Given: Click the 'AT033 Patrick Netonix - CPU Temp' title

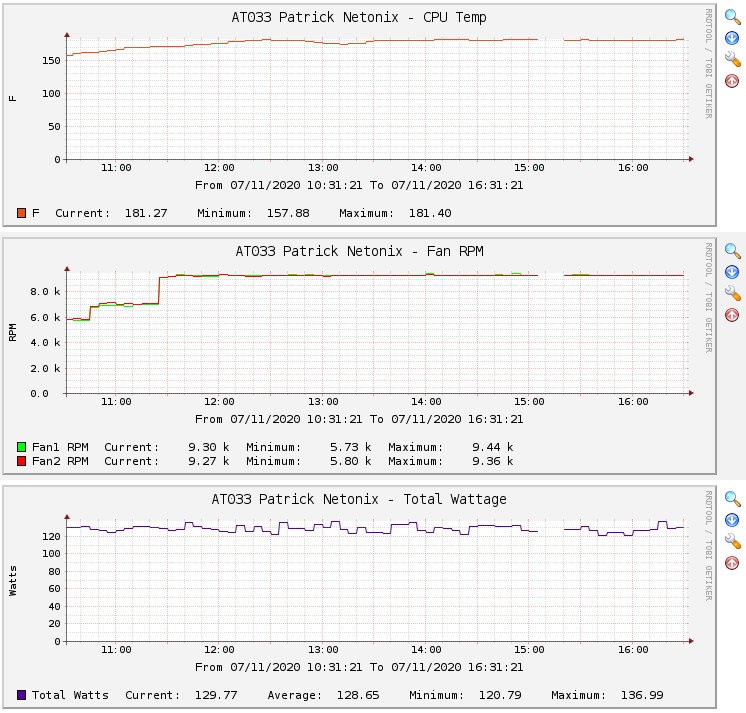Looking at the screenshot, I should [359, 17].
